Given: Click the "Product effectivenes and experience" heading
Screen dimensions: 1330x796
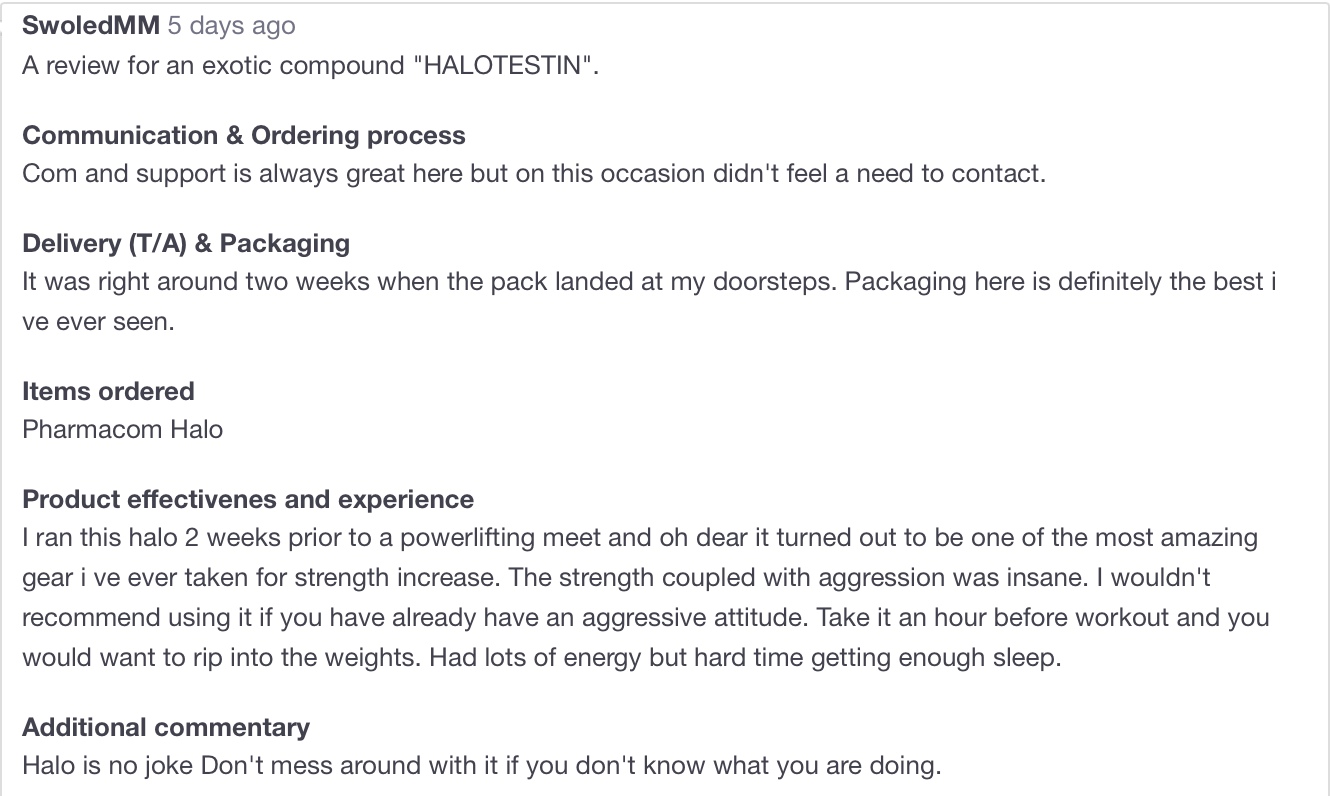Looking at the screenshot, I should point(248,499).
